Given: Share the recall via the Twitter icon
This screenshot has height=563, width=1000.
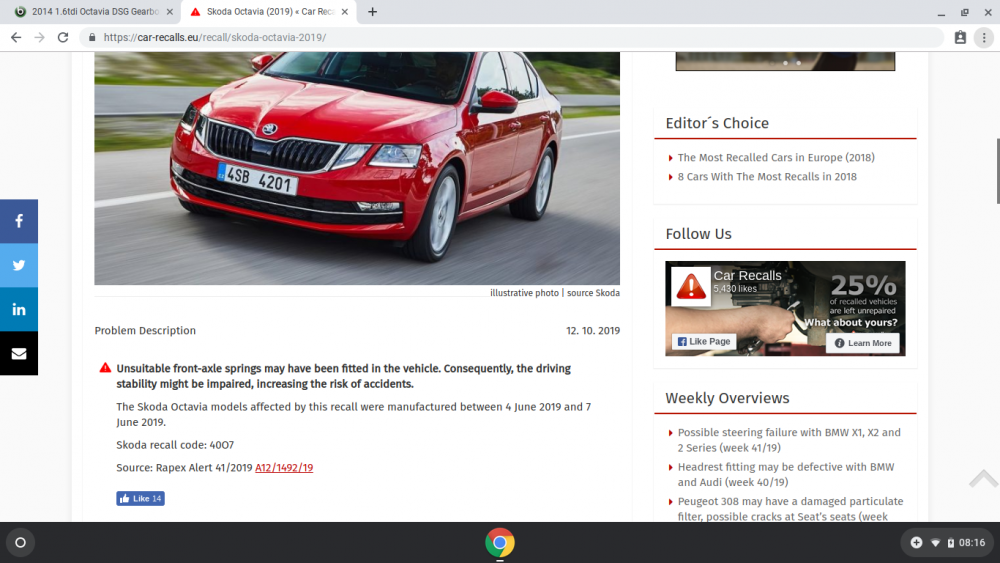Looking at the screenshot, I should [x=18, y=265].
